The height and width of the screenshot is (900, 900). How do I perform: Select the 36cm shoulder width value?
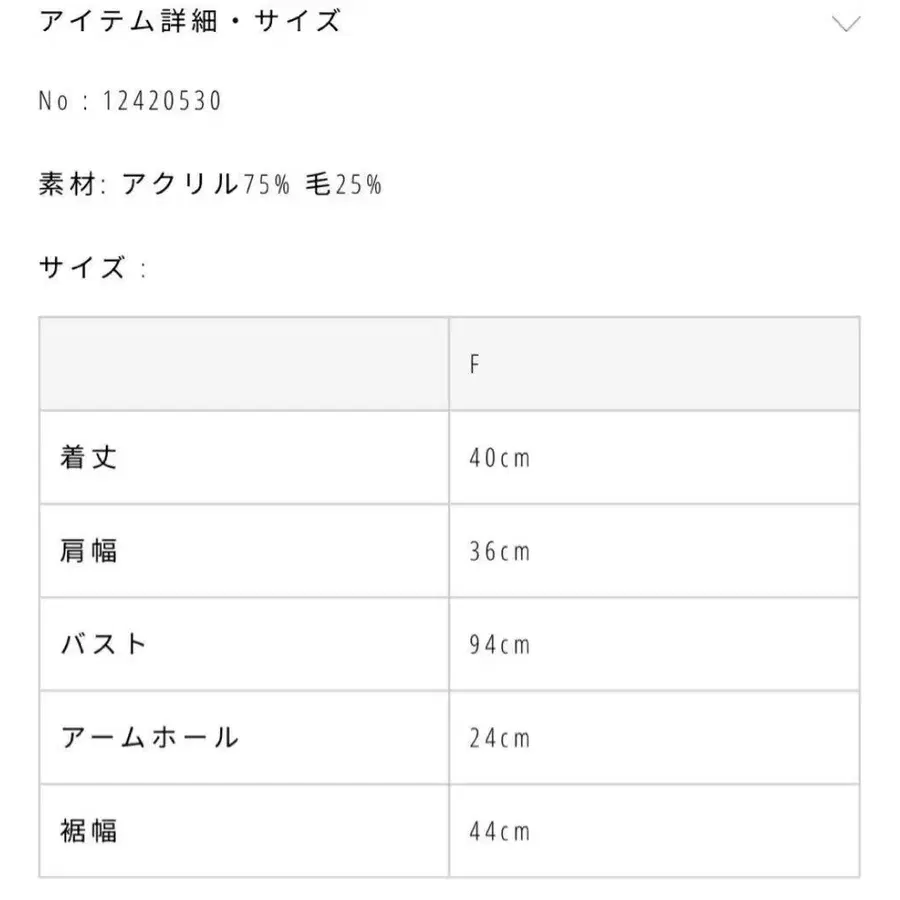pos(500,551)
